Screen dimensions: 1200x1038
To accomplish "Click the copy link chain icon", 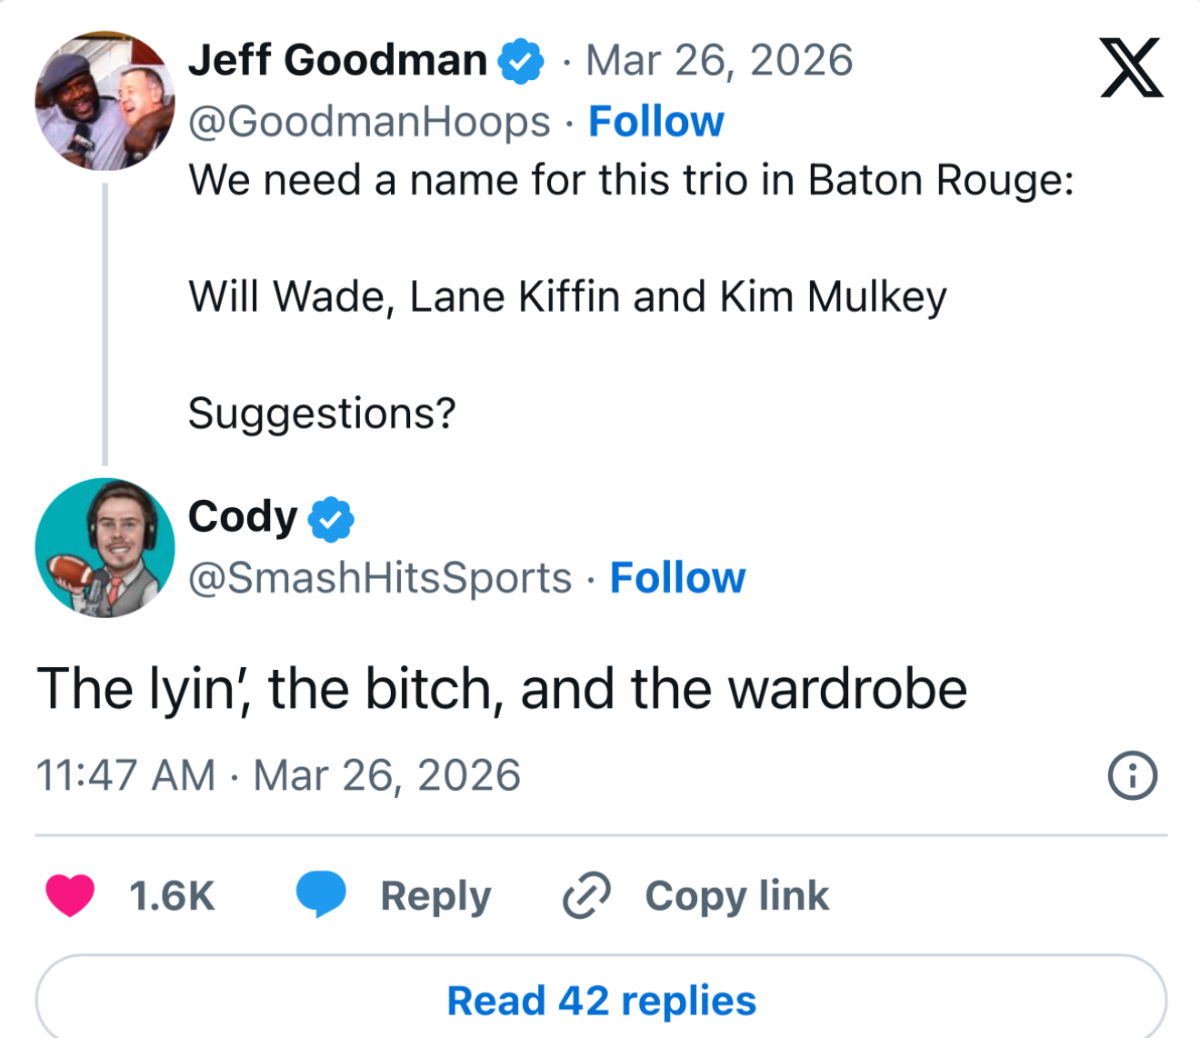I will [x=586, y=895].
